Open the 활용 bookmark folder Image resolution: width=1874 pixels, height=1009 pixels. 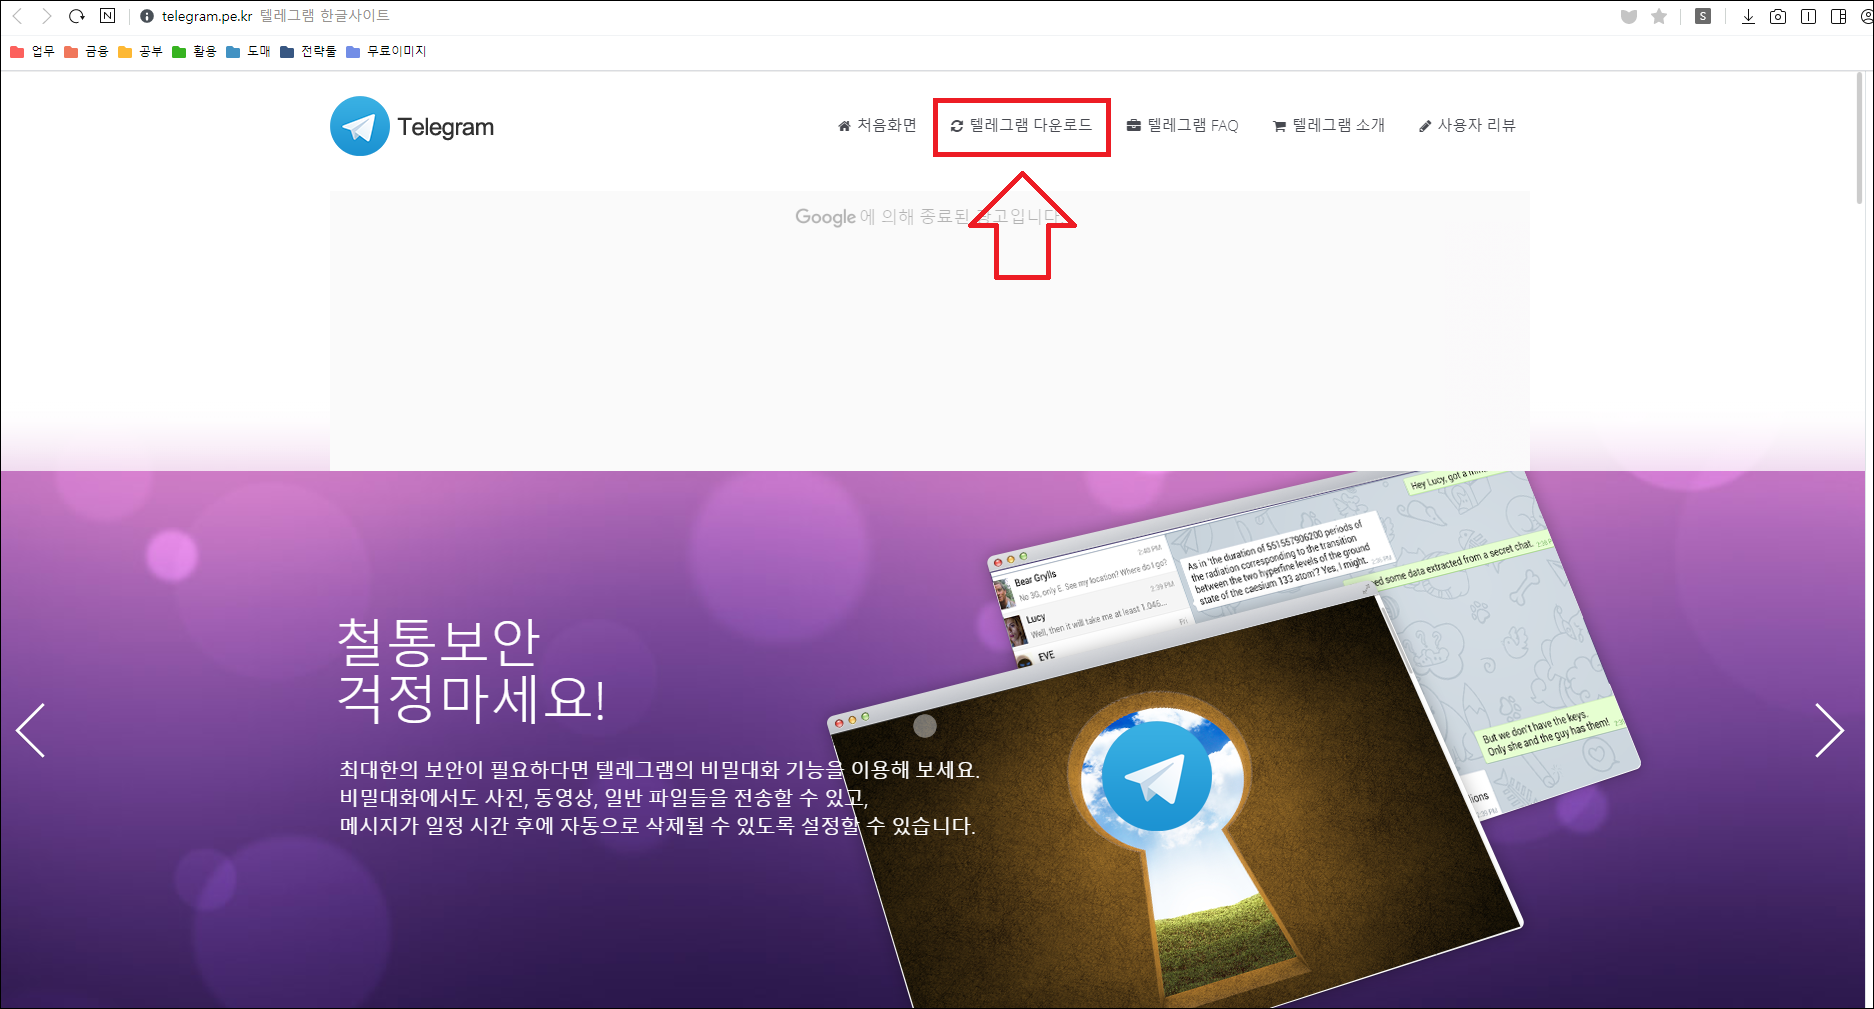(194, 51)
